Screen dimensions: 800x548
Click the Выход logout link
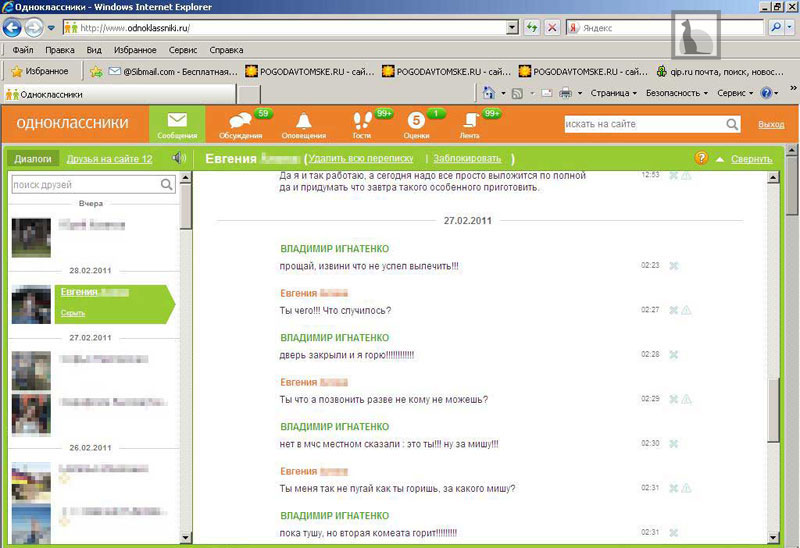771,124
